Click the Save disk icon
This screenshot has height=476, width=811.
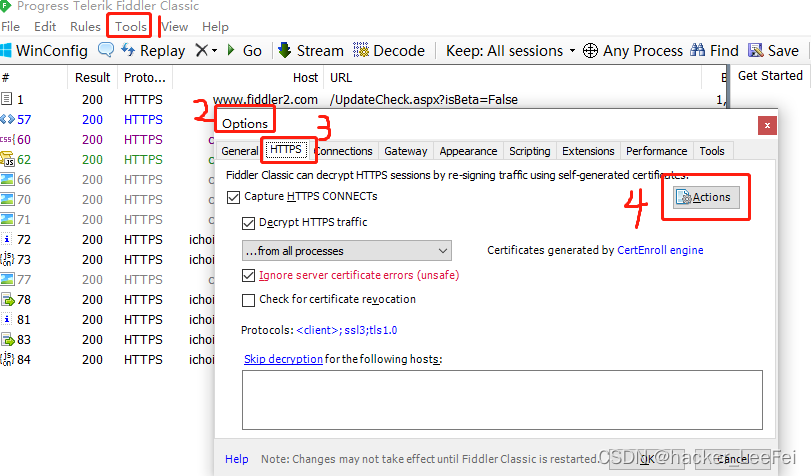click(x=756, y=50)
